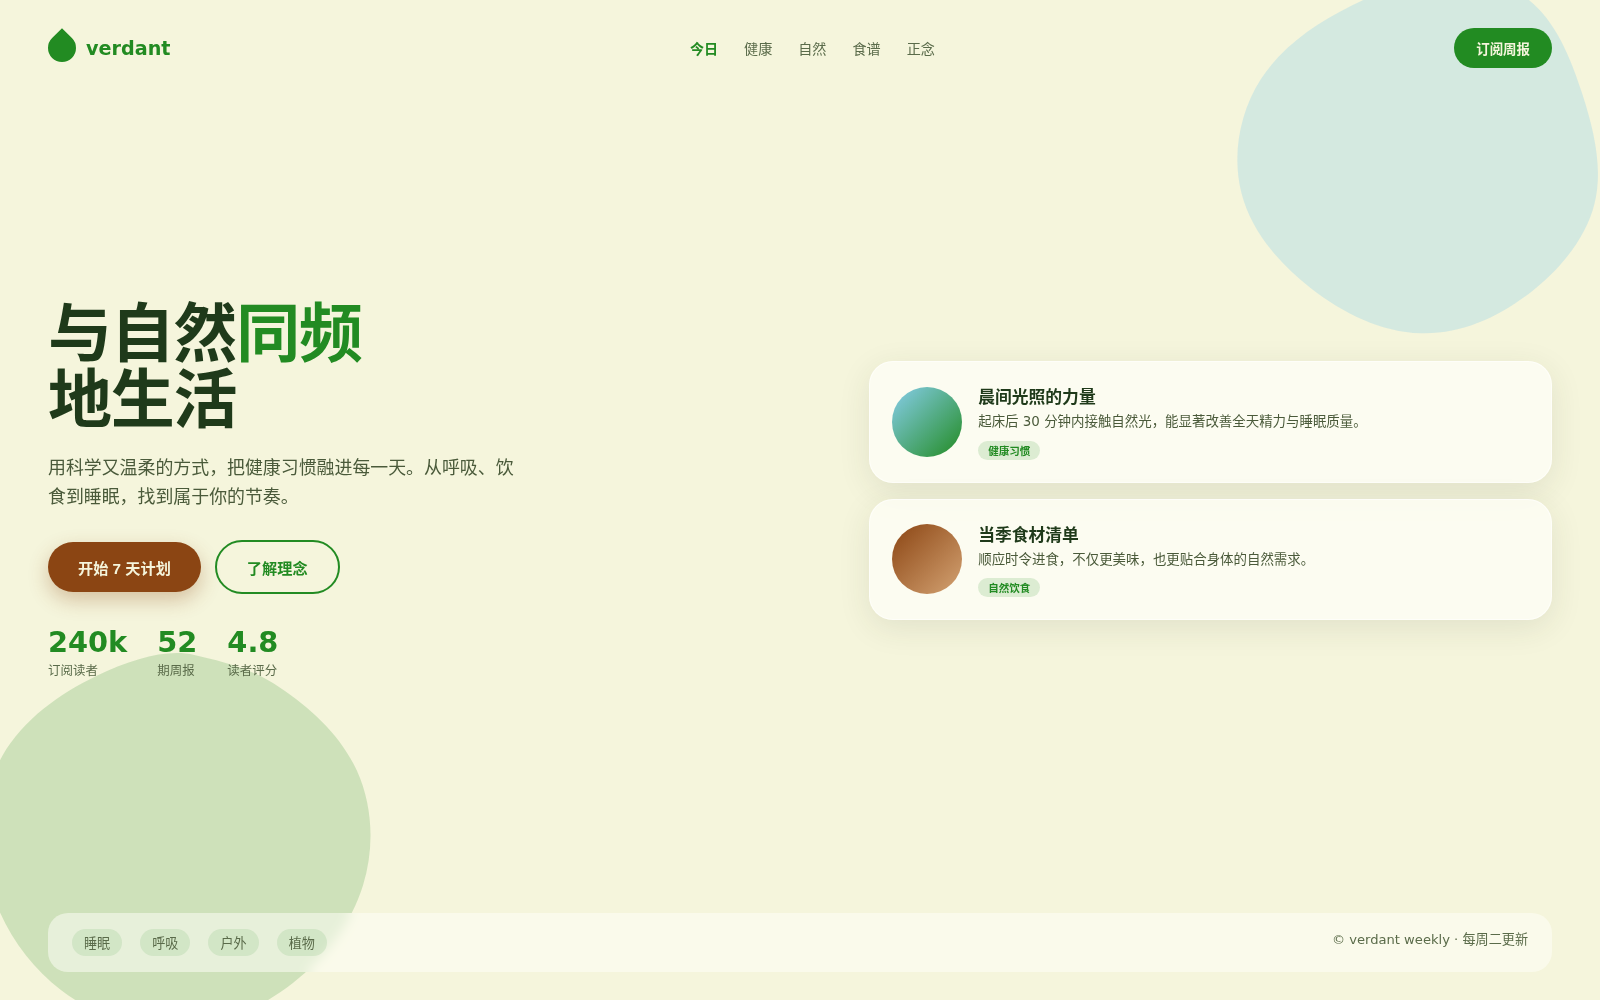Click the © verdant weekly footer text
Image resolution: width=1600 pixels, height=1000 pixels.
click(x=1430, y=940)
